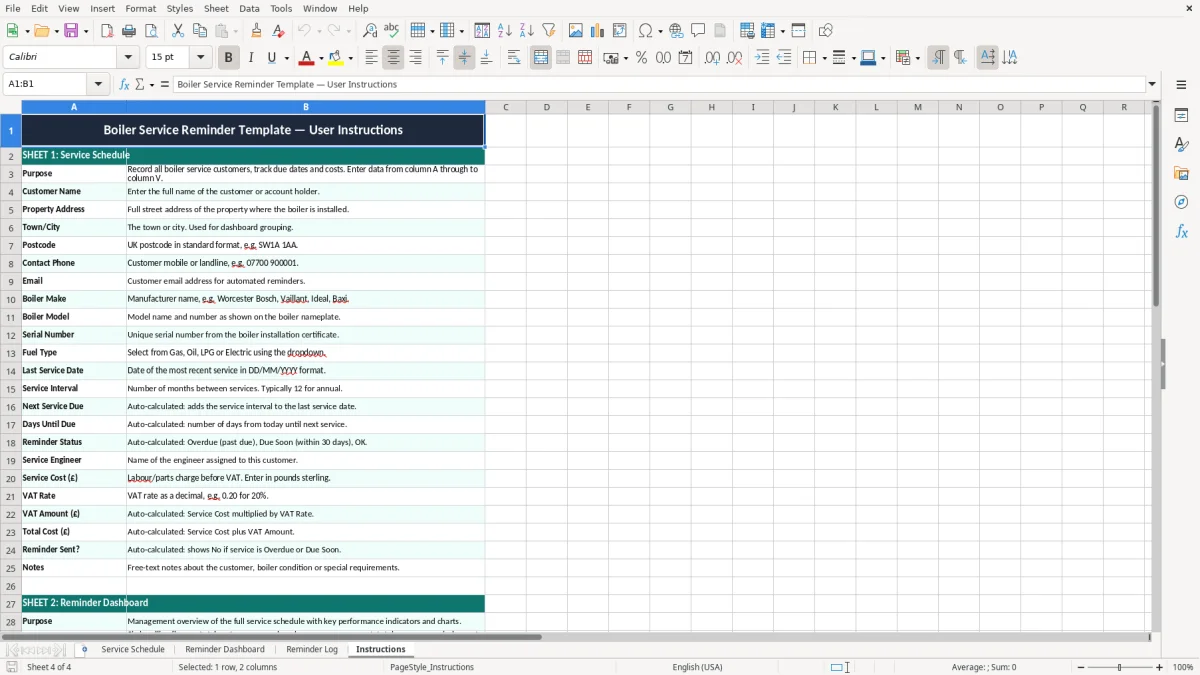Click the Sort Descending icon

click(x=527, y=31)
